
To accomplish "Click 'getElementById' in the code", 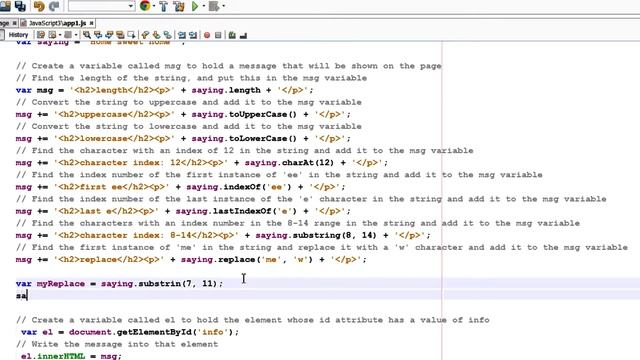I will 154,332.
